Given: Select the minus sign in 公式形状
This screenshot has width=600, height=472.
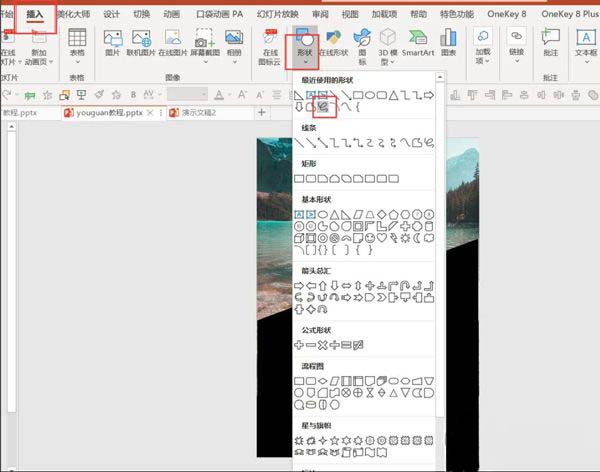Looking at the screenshot, I should [311, 345].
